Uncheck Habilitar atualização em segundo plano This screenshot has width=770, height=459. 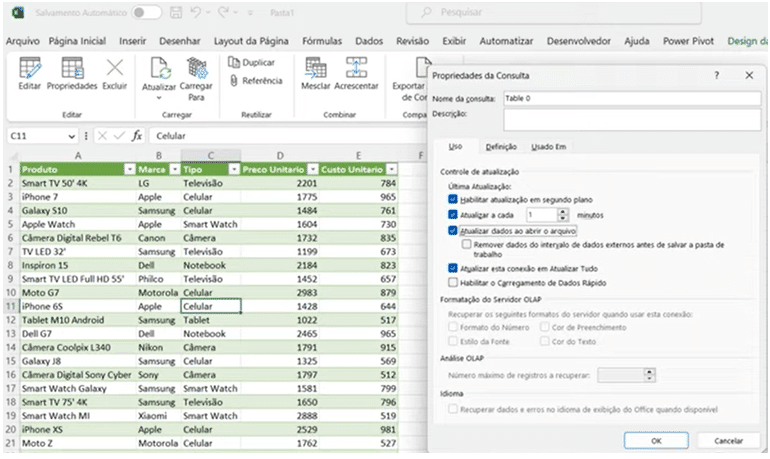click(x=453, y=199)
